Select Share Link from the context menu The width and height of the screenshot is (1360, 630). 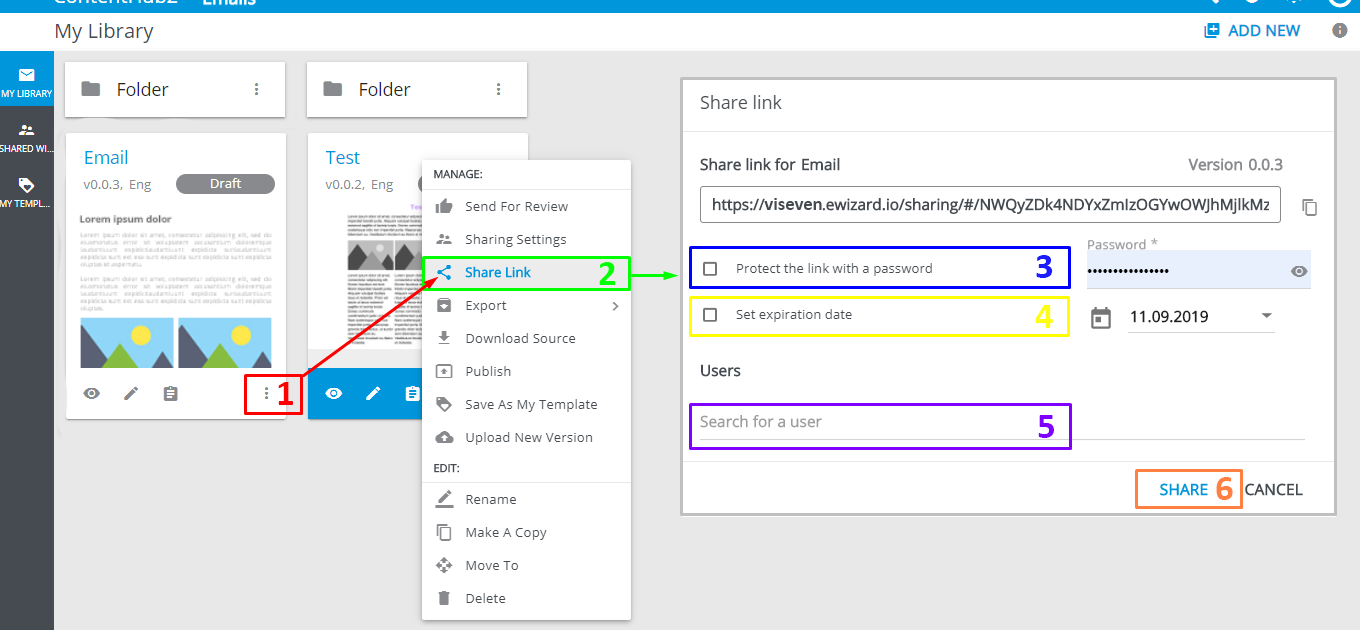[x=497, y=273]
